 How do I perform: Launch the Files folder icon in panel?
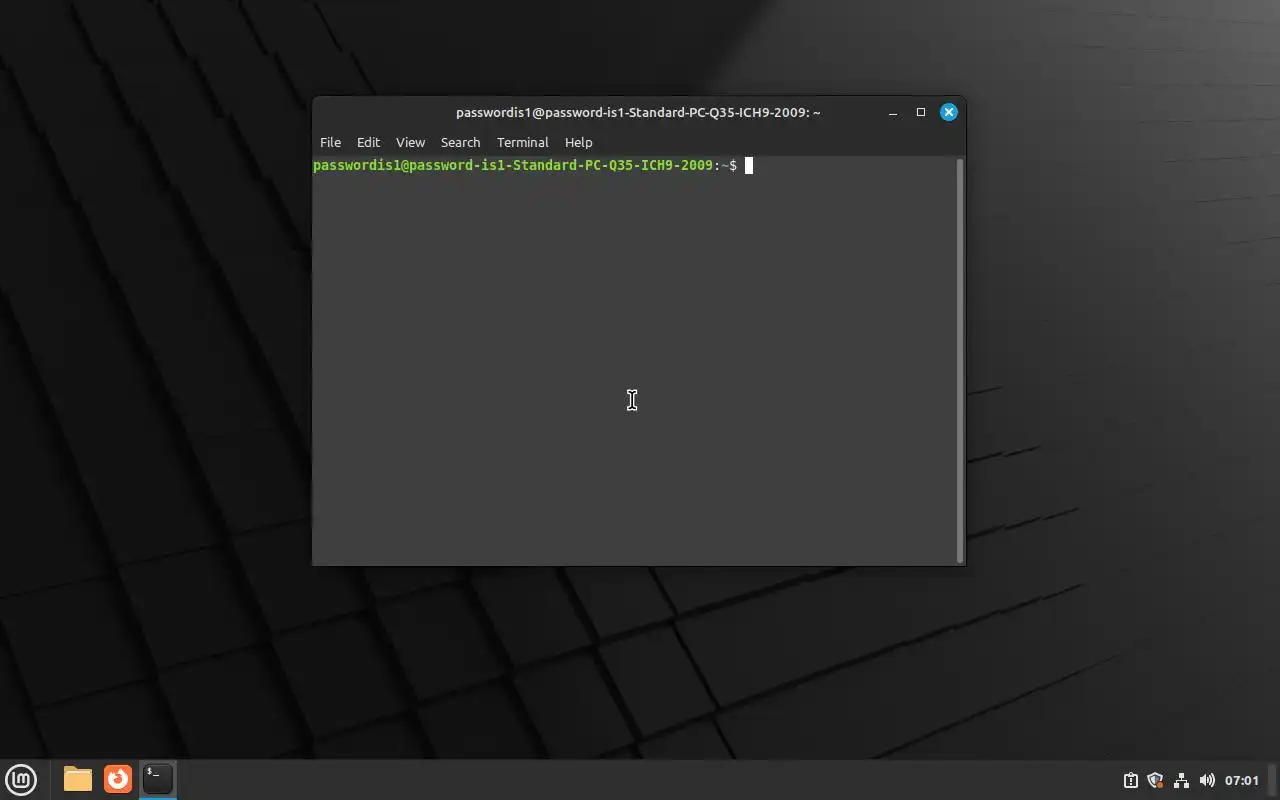pyautogui.click(x=78, y=779)
